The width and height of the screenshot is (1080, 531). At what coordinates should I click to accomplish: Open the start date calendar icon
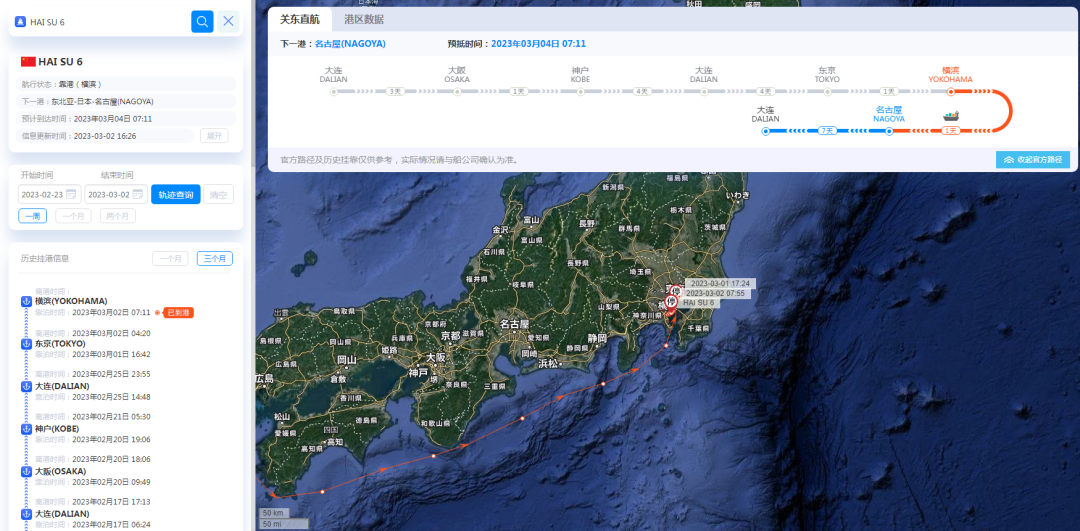click(71, 194)
